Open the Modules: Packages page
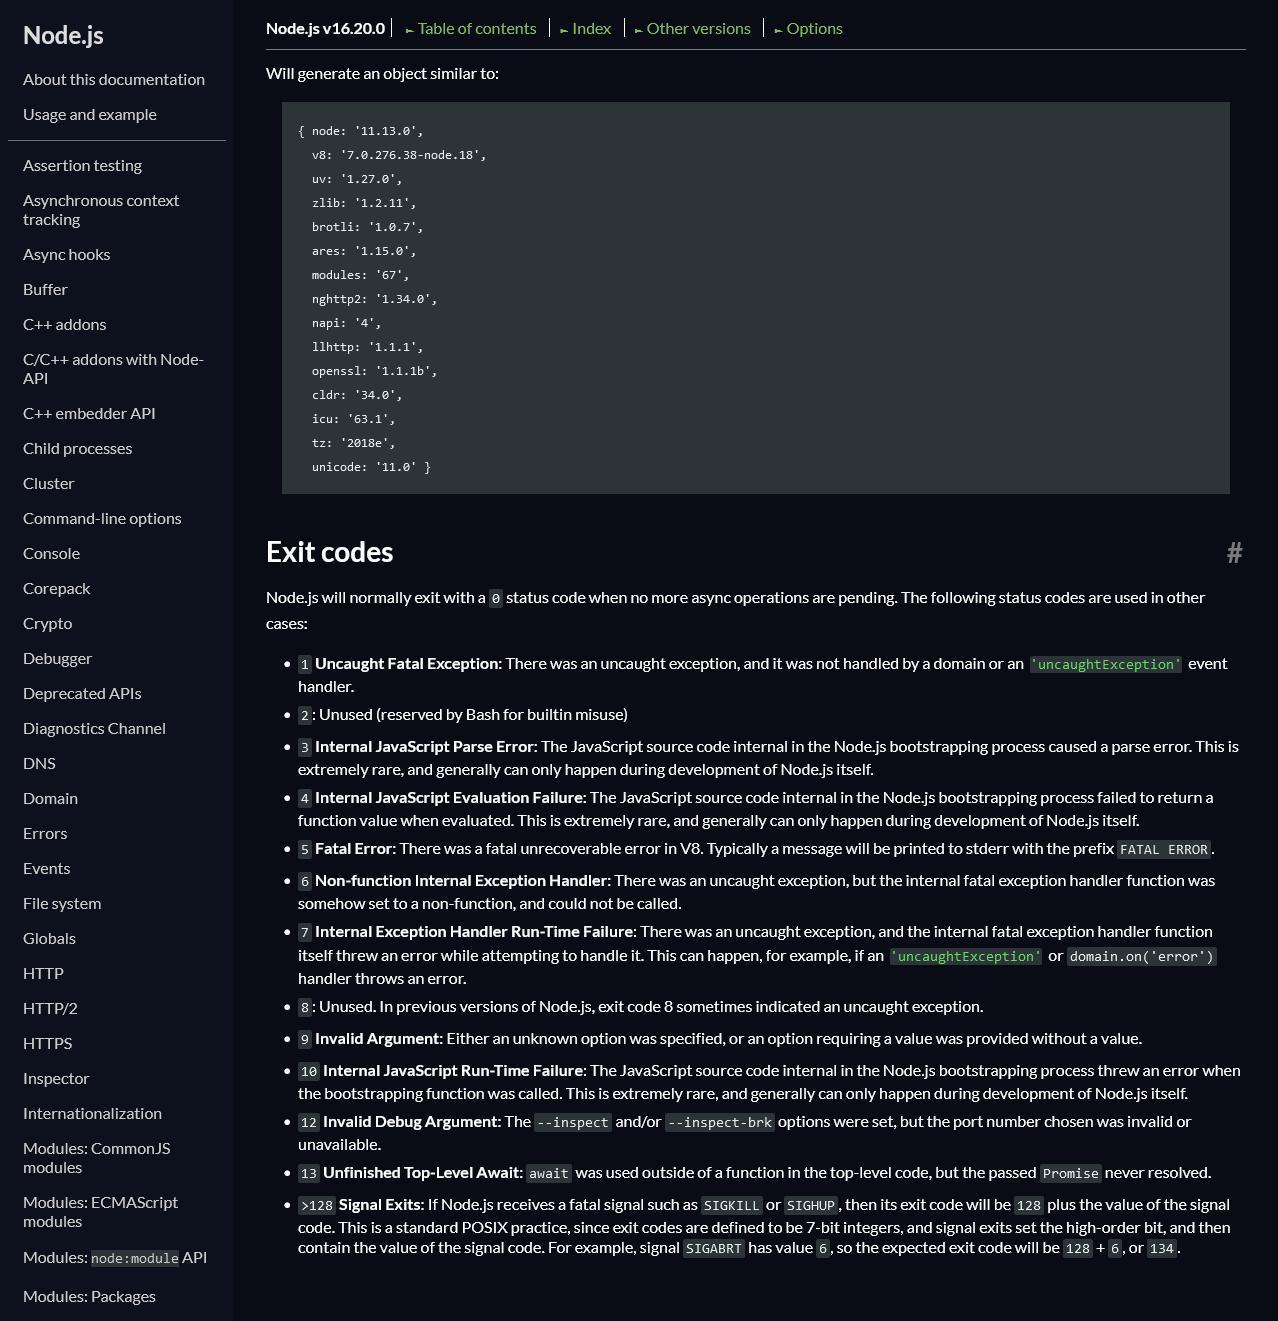The height and width of the screenshot is (1321, 1278). 88,1296
